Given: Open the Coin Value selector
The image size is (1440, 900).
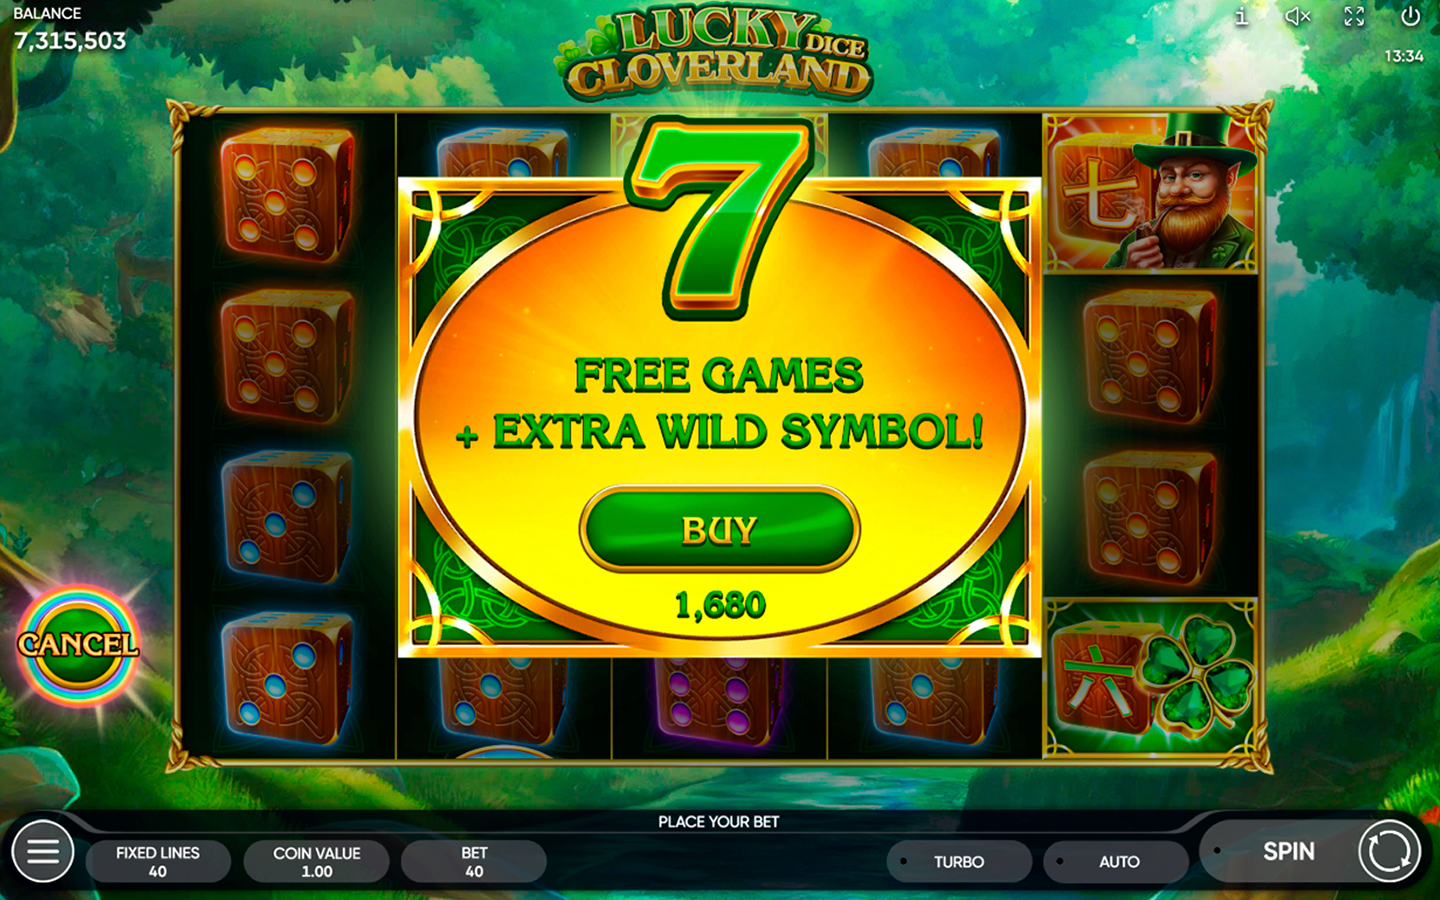Looking at the screenshot, I should [x=316, y=861].
